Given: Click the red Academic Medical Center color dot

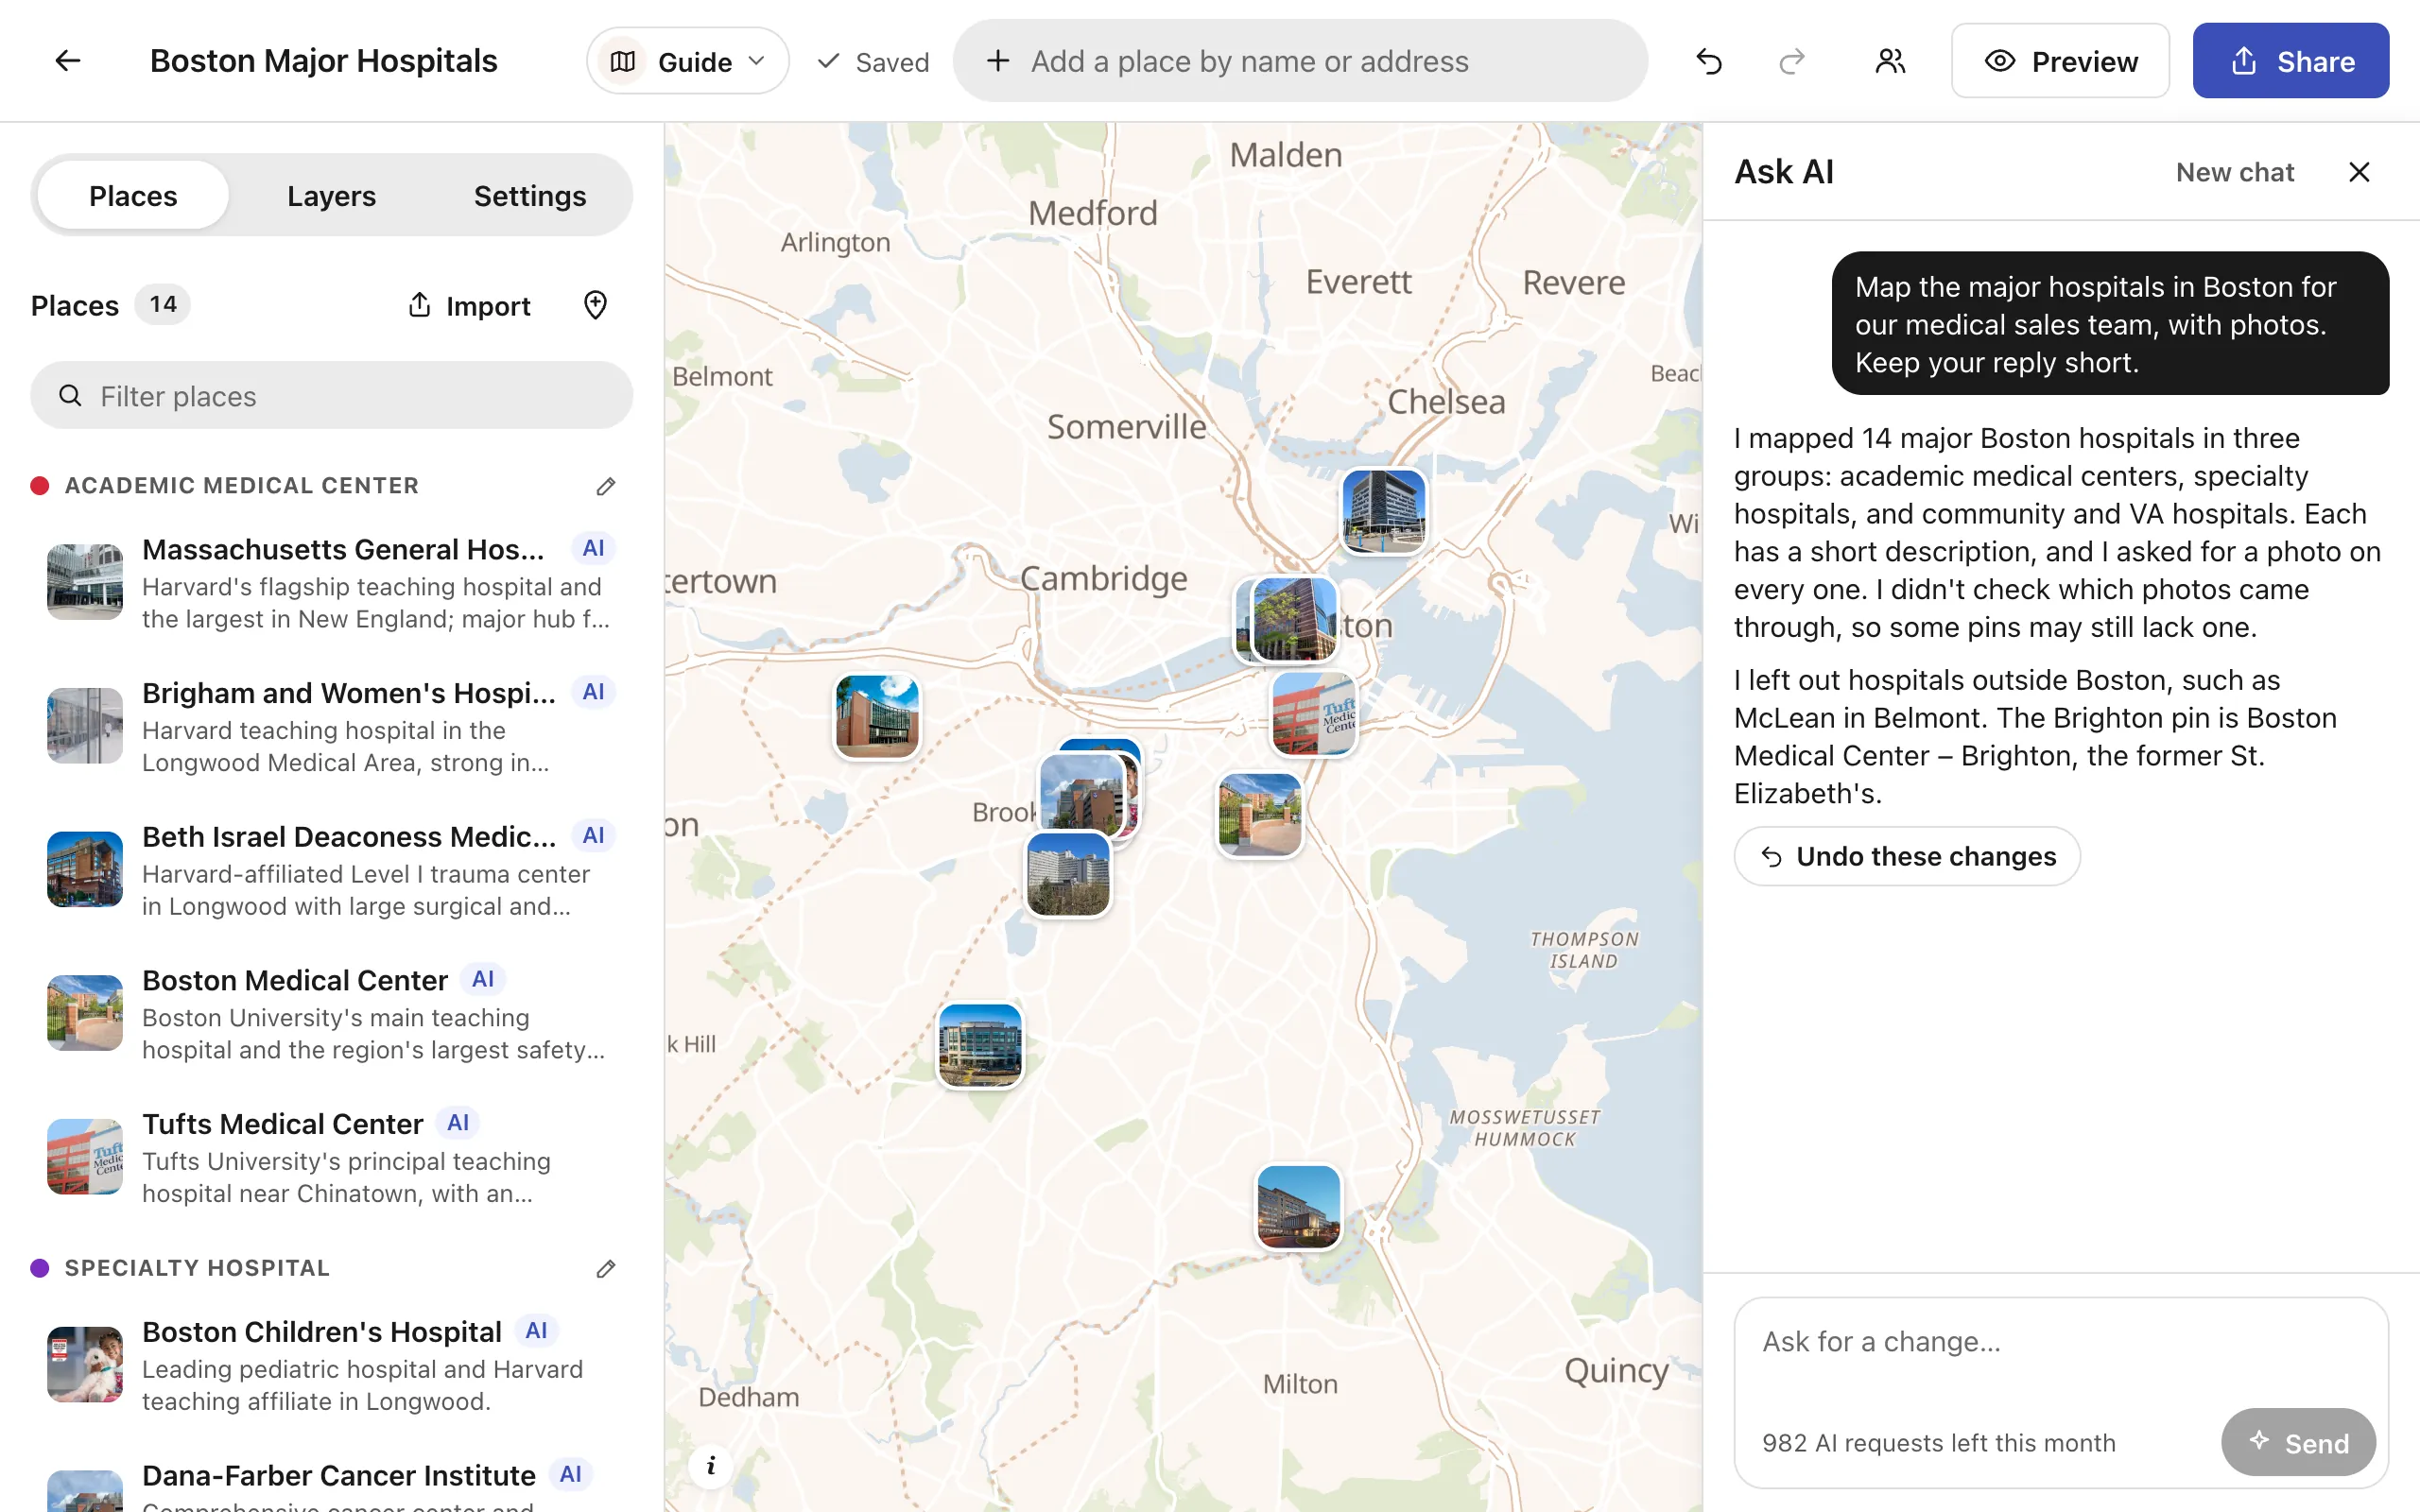Looking at the screenshot, I should 40,486.
